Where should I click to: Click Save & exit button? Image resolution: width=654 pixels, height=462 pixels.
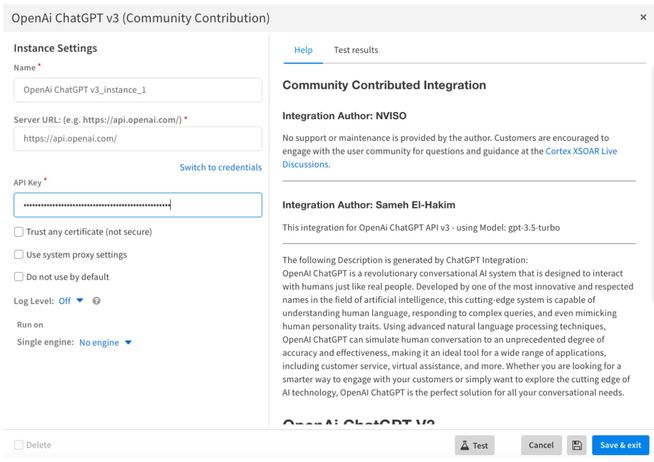(x=620, y=445)
